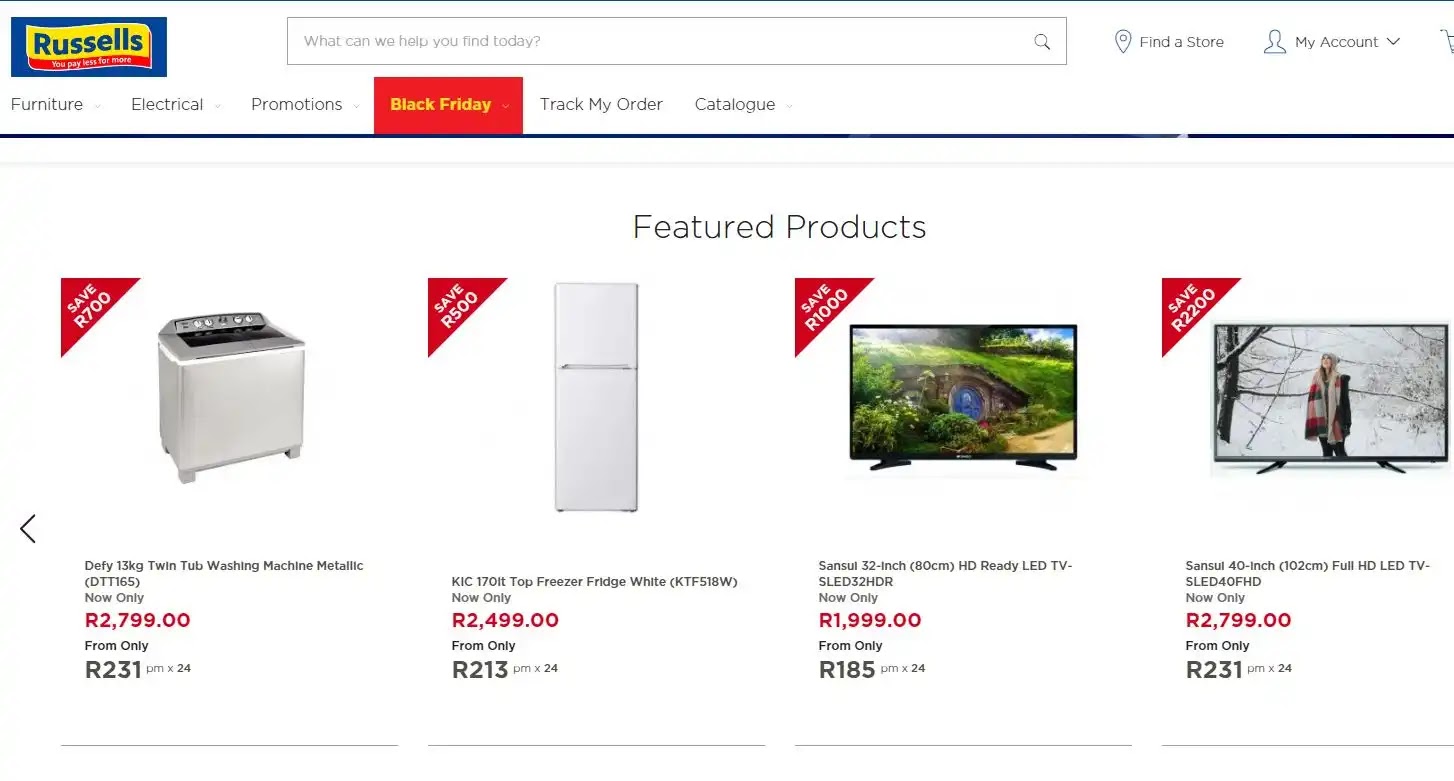Image resolution: width=1454 pixels, height=781 pixels.
Task: Open Track My Order from the navigation
Action: (601, 104)
